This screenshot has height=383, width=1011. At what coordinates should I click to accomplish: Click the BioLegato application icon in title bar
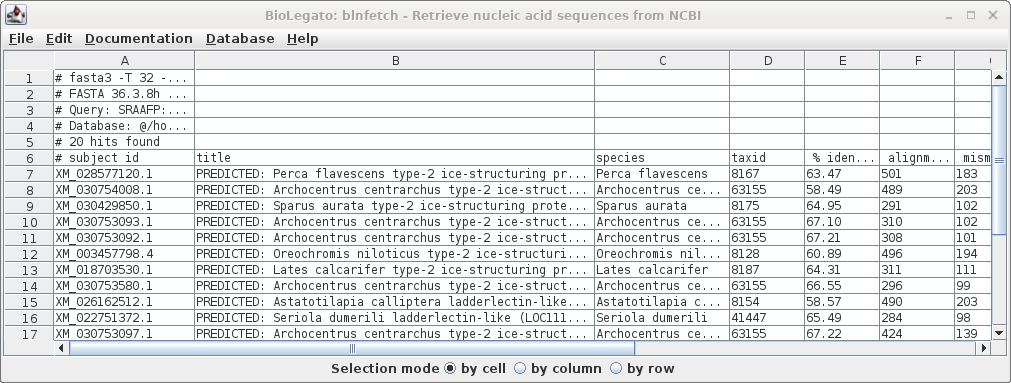coord(15,14)
